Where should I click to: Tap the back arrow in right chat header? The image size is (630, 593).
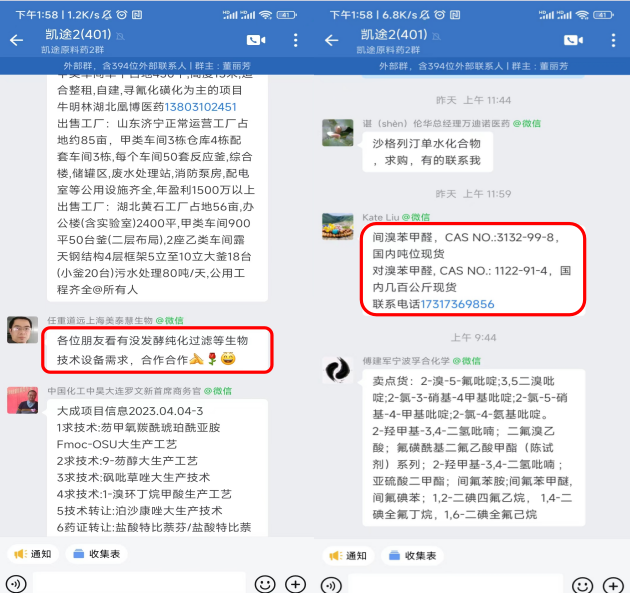[x=331, y=40]
